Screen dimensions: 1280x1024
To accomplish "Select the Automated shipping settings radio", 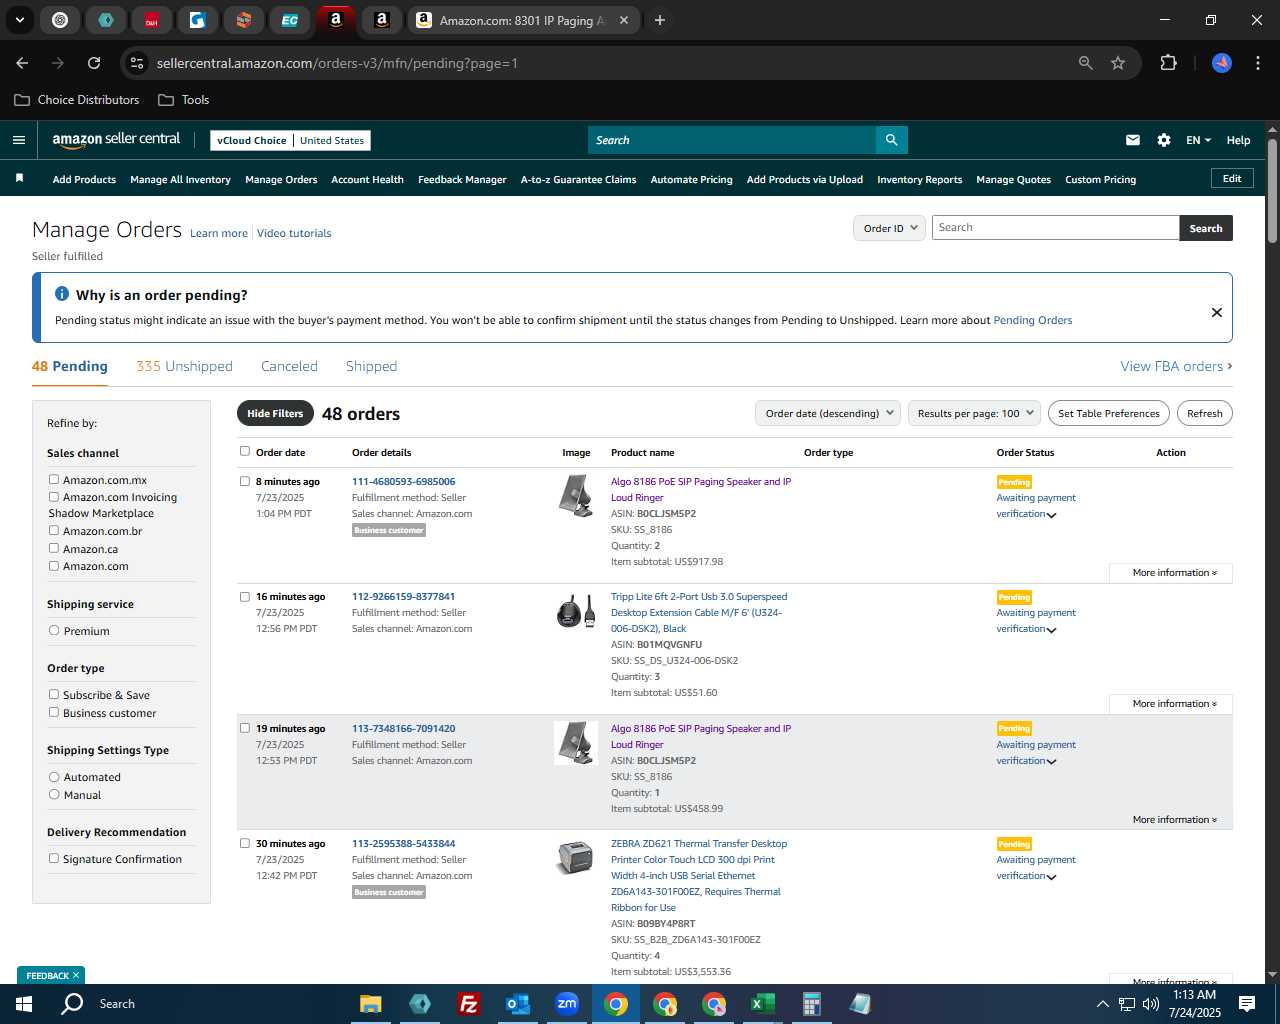I will coord(54,776).
